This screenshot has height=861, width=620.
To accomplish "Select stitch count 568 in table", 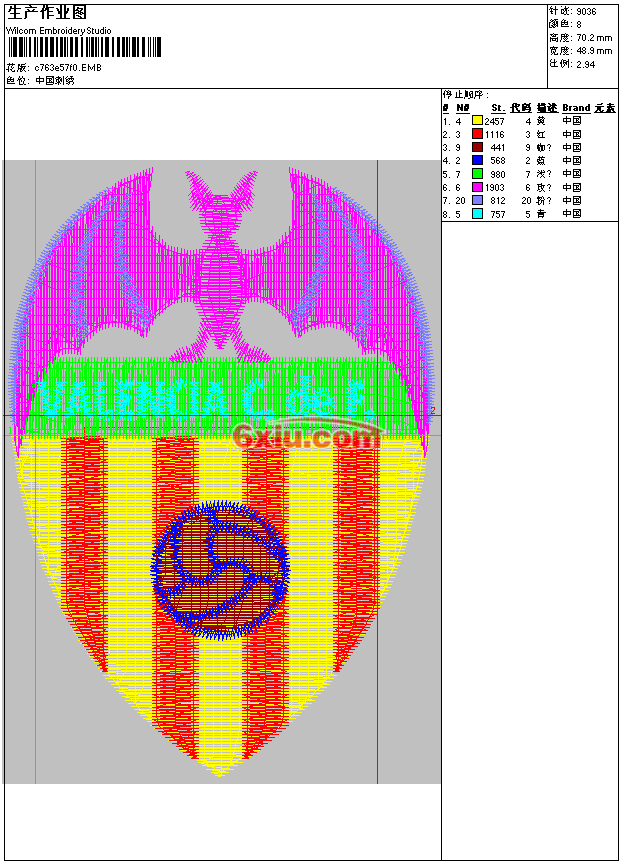I will [498, 161].
